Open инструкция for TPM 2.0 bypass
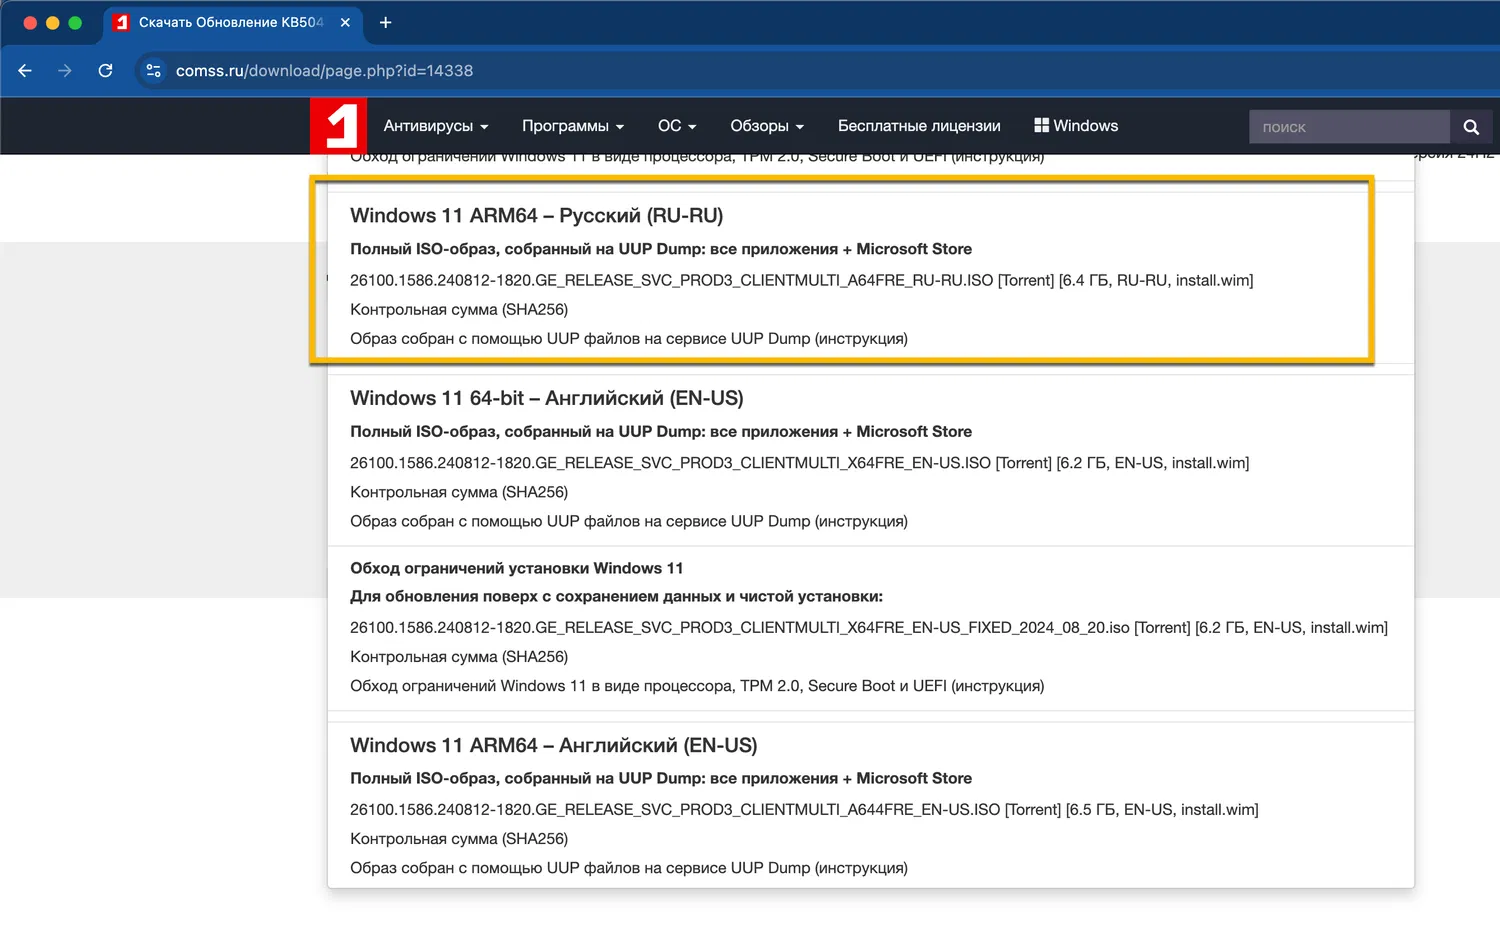Viewport: 1500px width, 932px height. [x=998, y=686]
